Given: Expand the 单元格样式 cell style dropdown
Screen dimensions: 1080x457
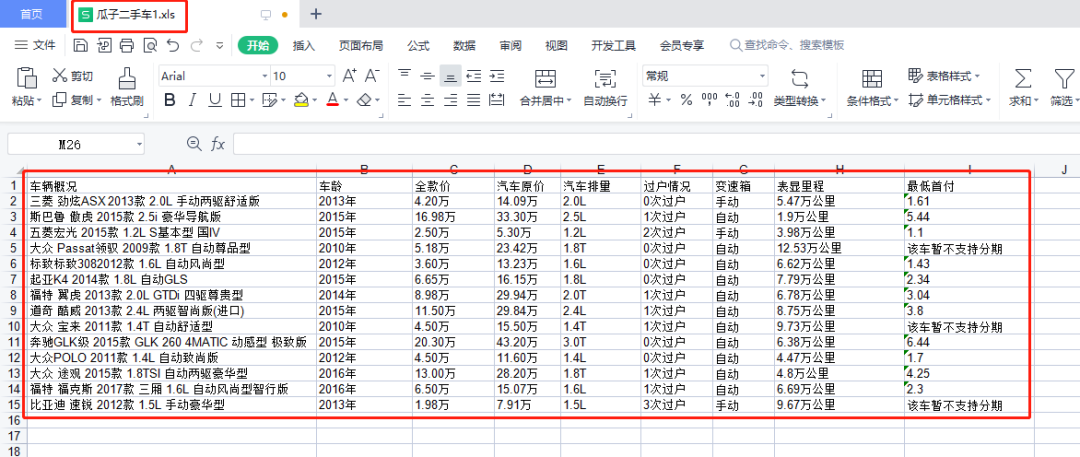Looking at the screenshot, I should tap(988, 101).
